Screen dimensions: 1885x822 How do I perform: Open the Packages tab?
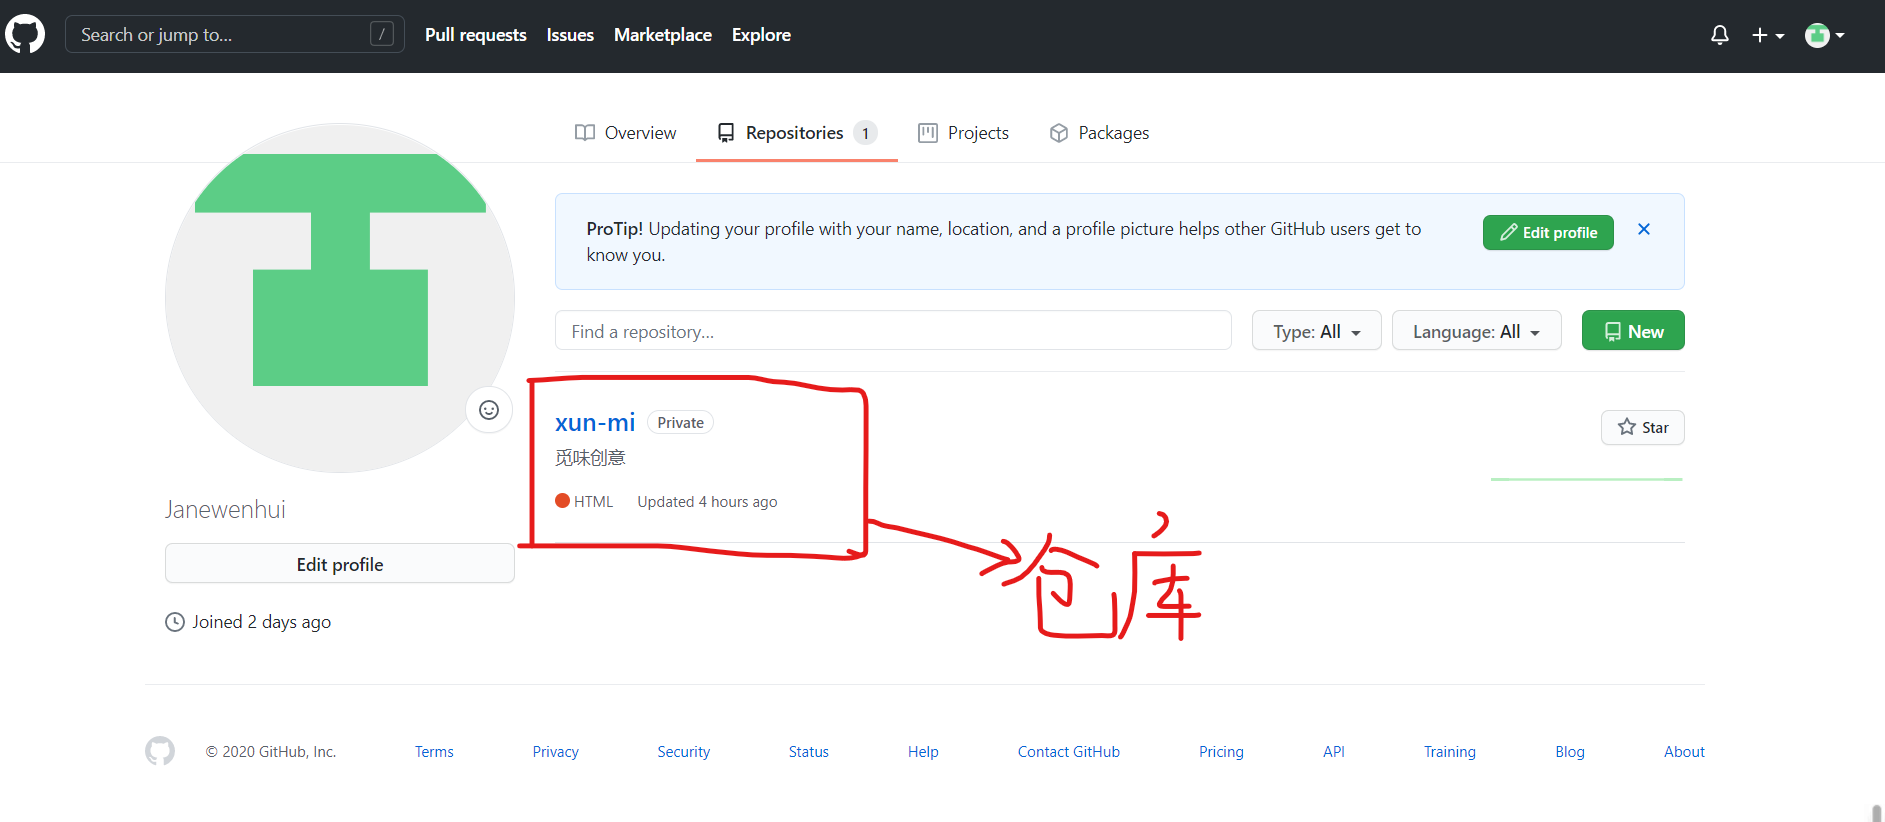click(1099, 133)
